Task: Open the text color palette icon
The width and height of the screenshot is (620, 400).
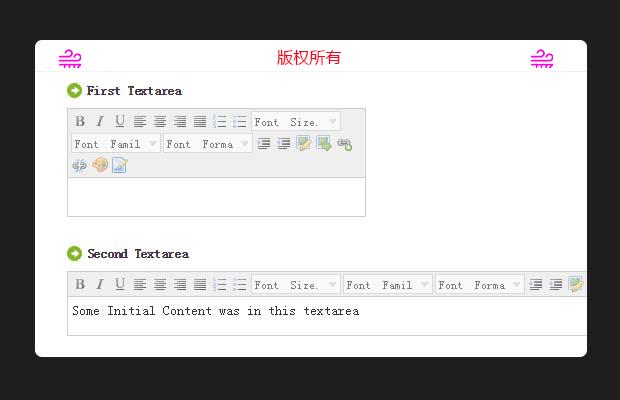Action: pos(100,166)
